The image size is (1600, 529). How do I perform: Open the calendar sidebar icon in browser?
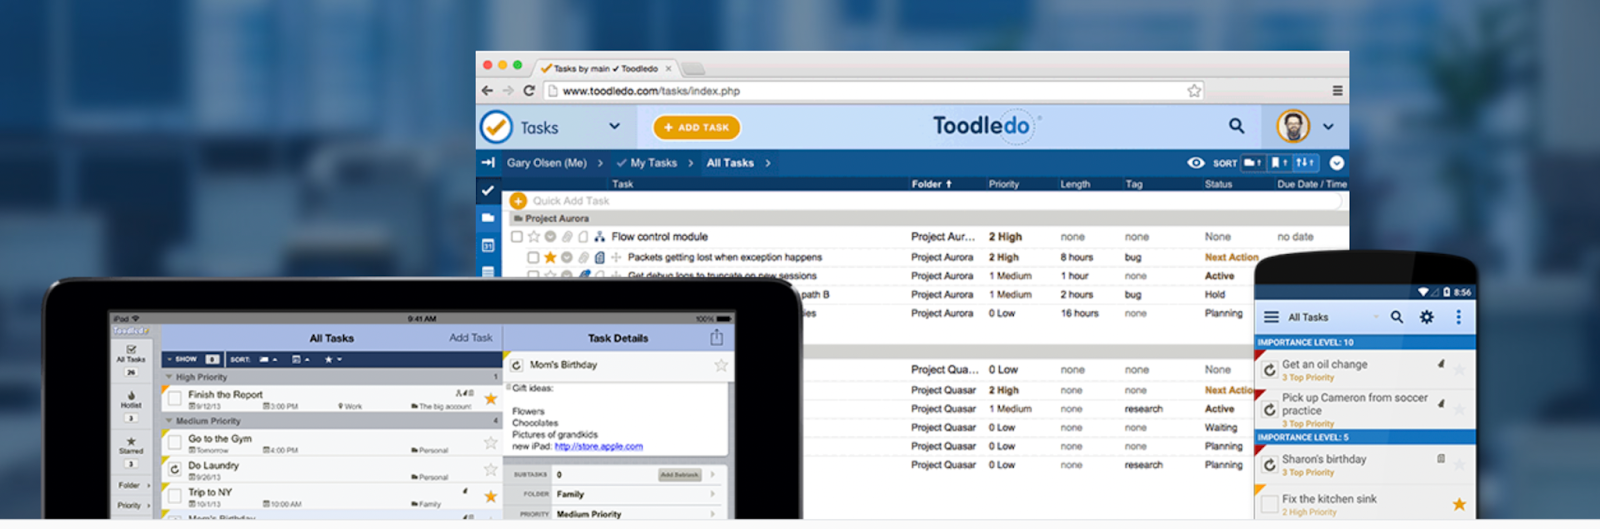[488, 245]
